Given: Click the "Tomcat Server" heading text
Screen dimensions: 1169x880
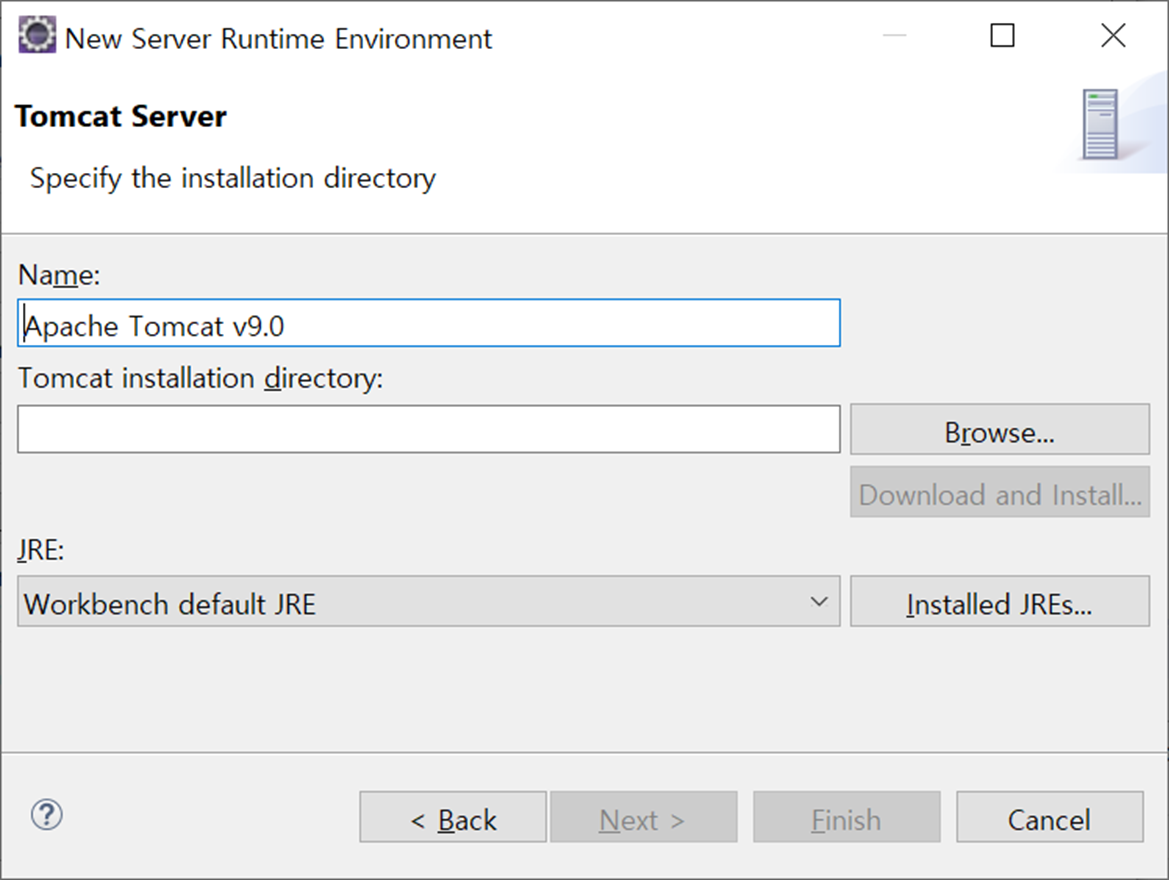Looking at the screenshot, I should [x=121, y=116].
